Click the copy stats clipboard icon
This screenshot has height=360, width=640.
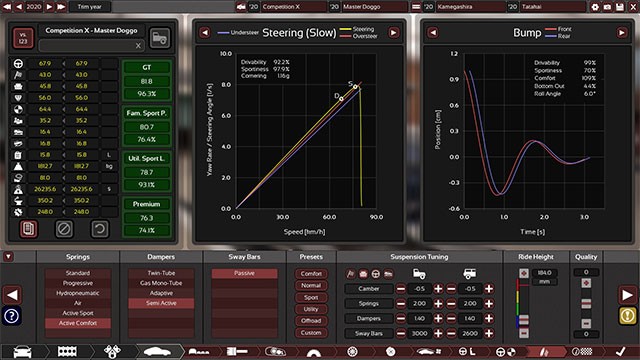point(29,229)
